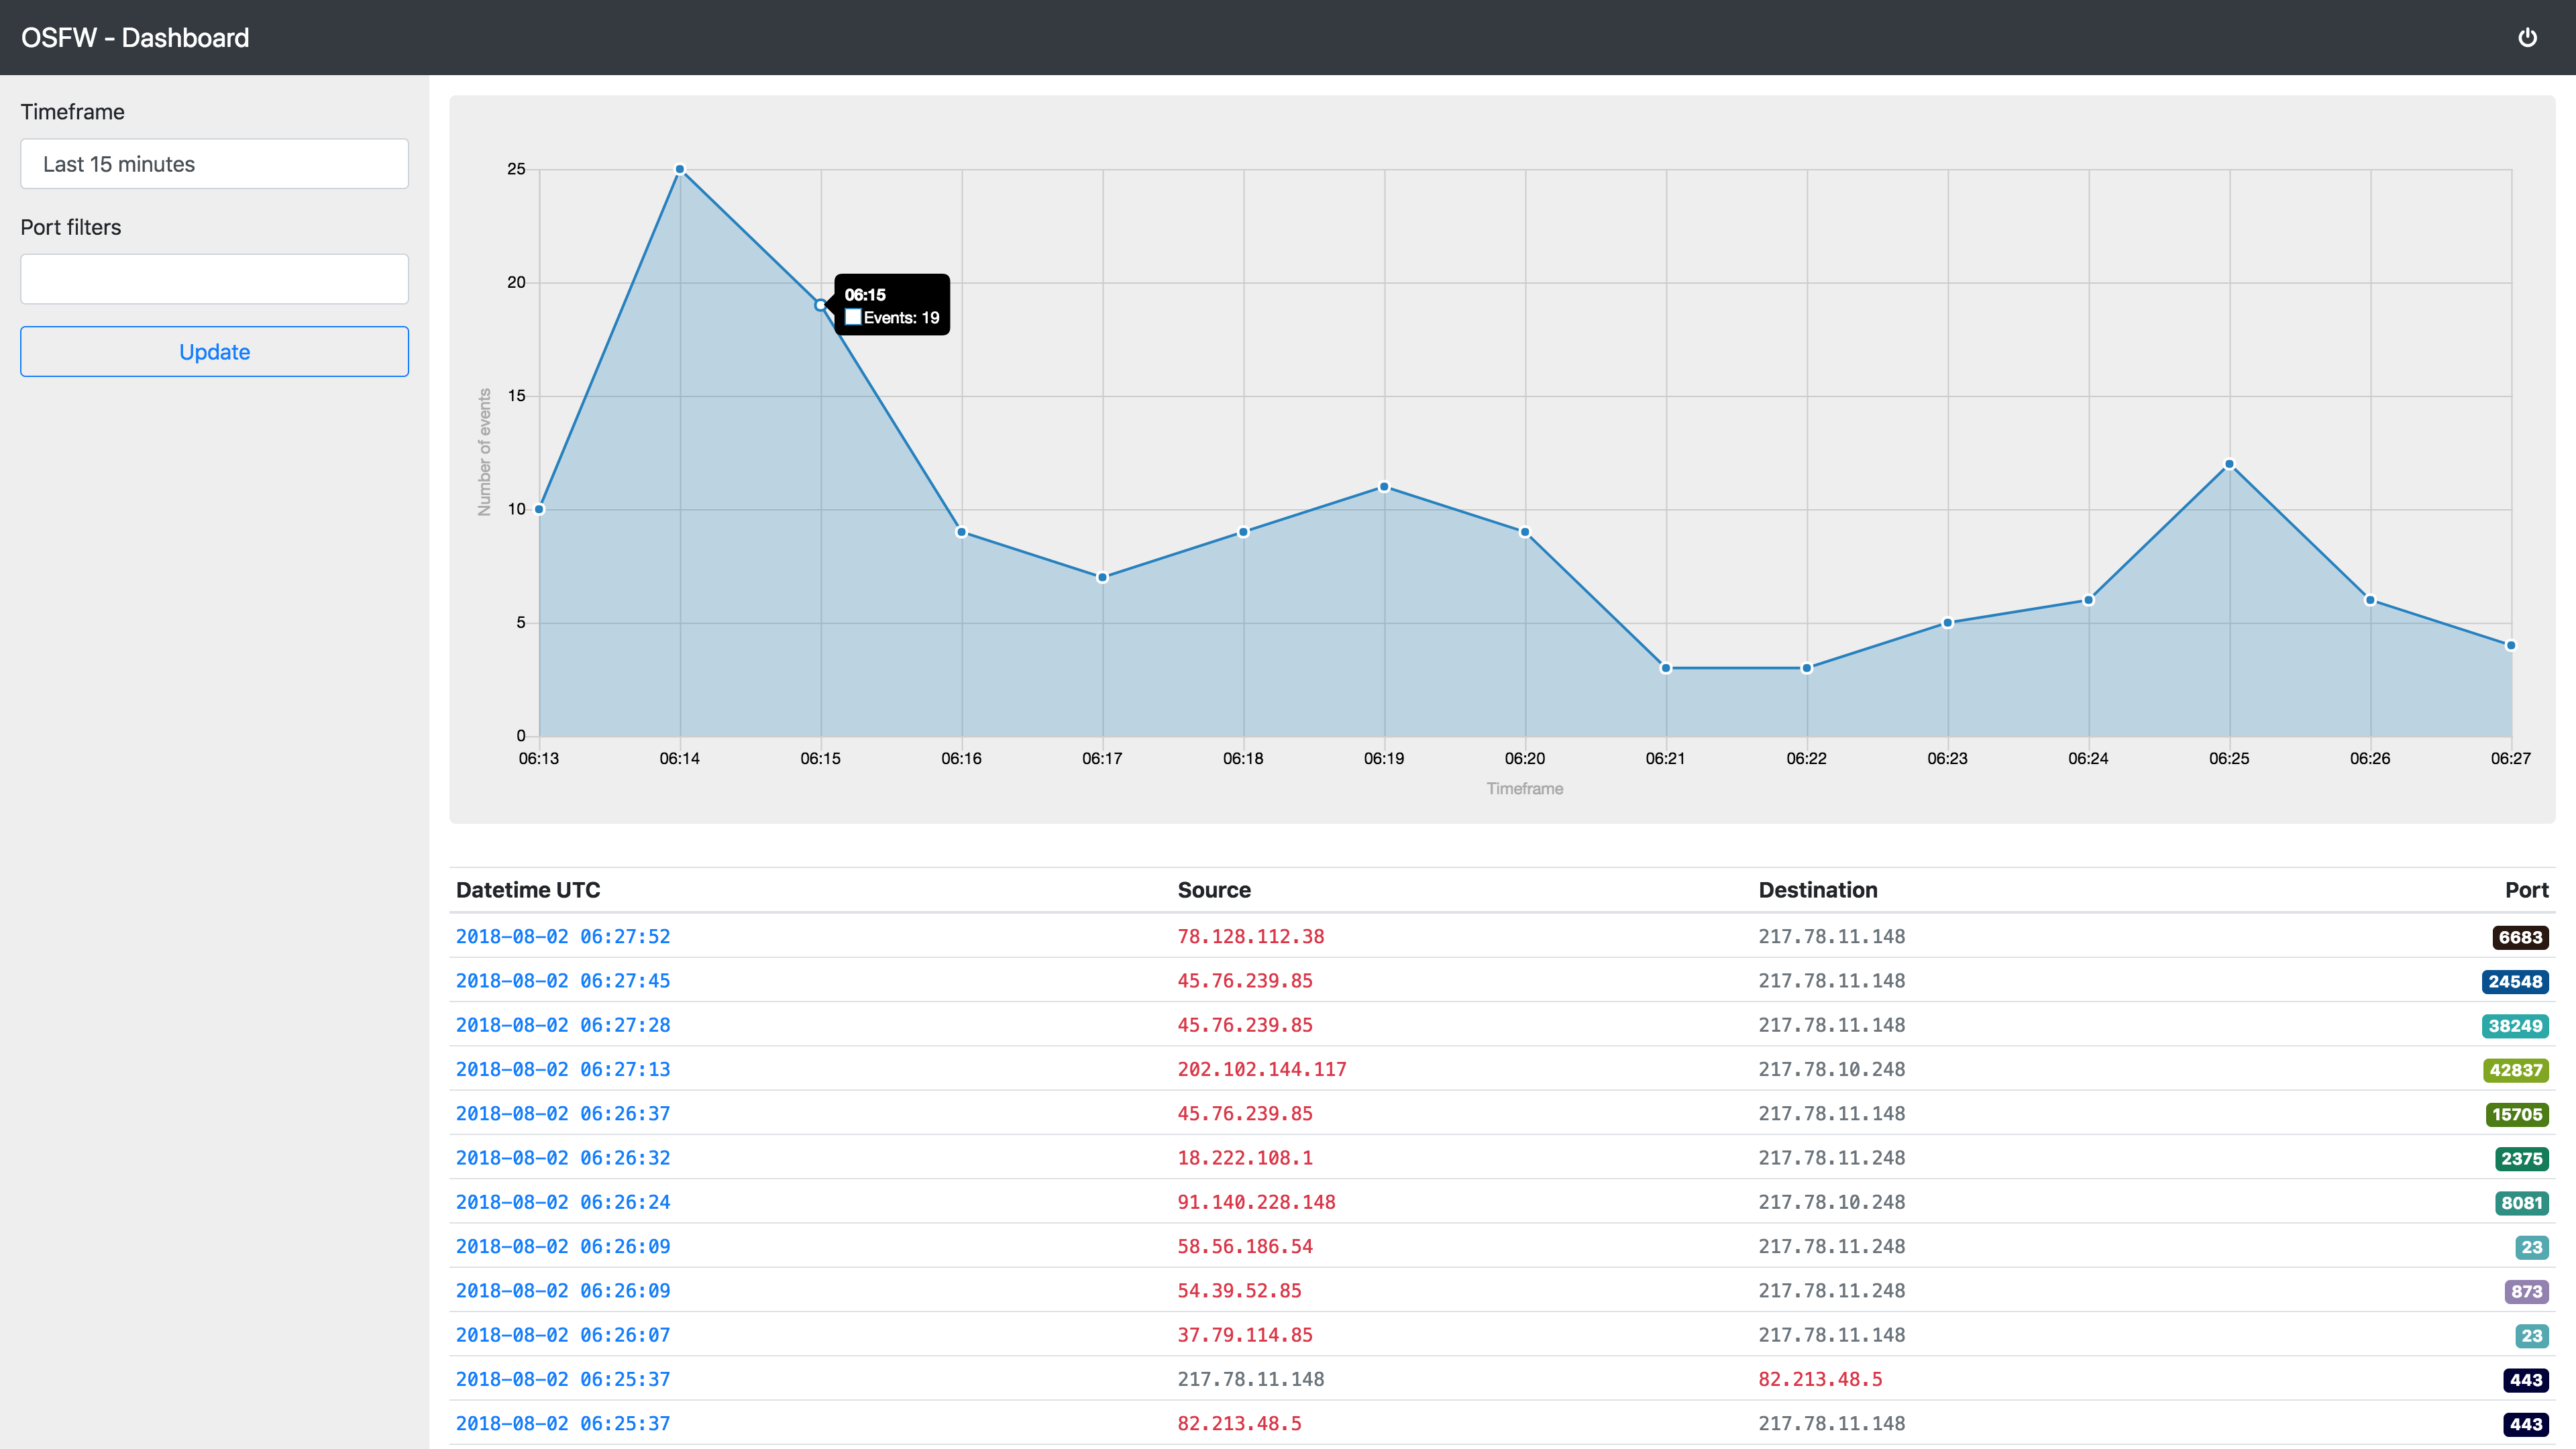
Task: Open the Timeframe dropdown
Action: [214, 164]
